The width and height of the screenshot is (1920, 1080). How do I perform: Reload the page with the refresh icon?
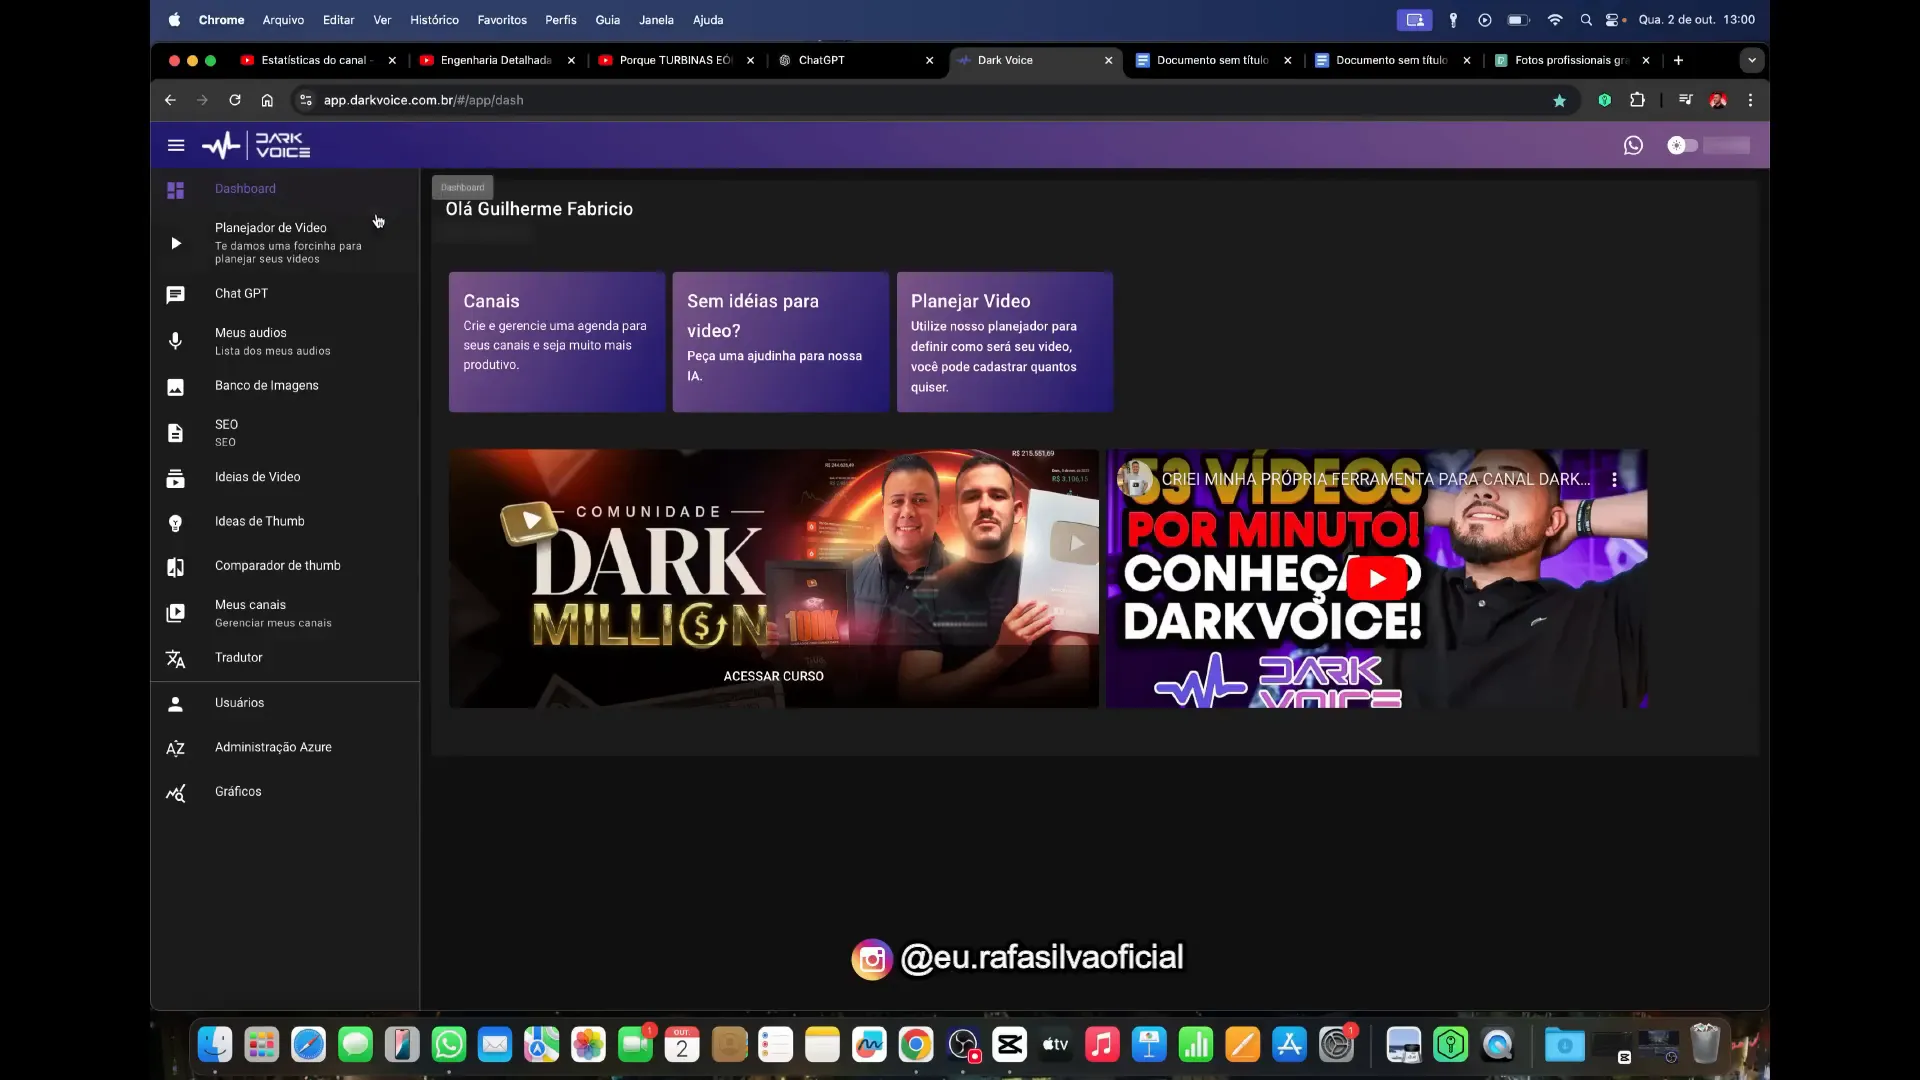(234, 100)
